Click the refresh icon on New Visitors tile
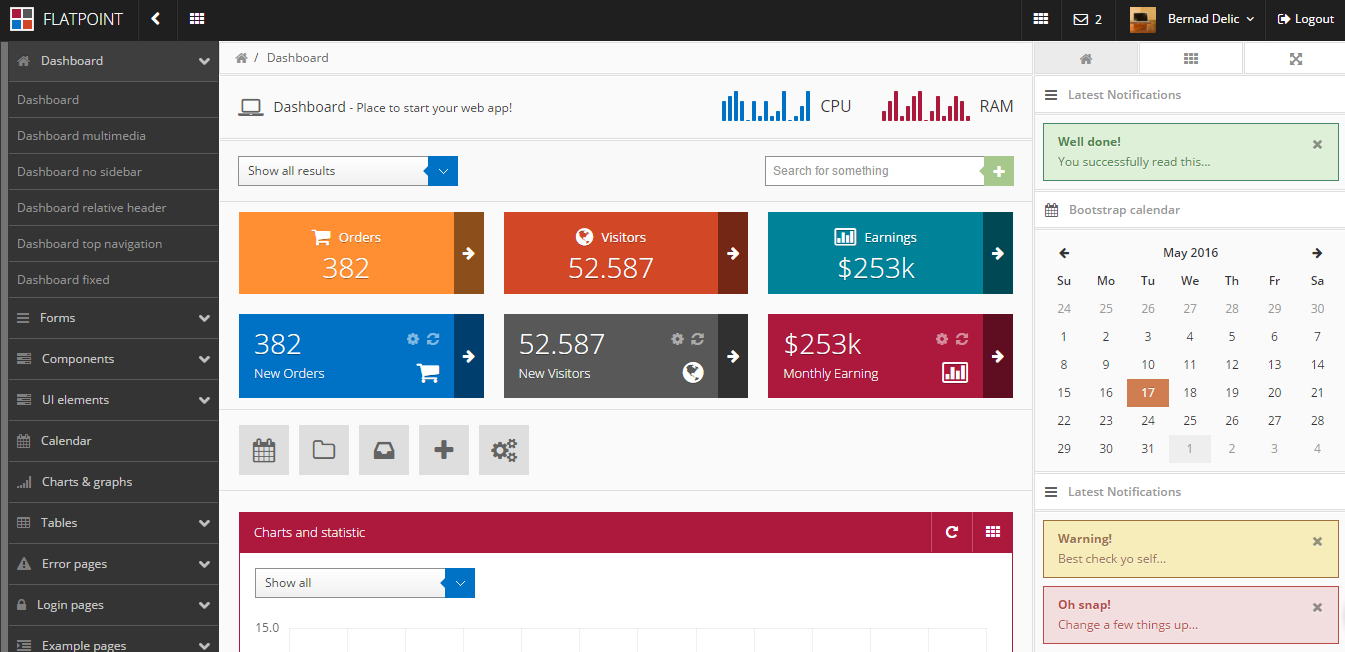Viewport: 1345px width, 652px height. (697, 339)
